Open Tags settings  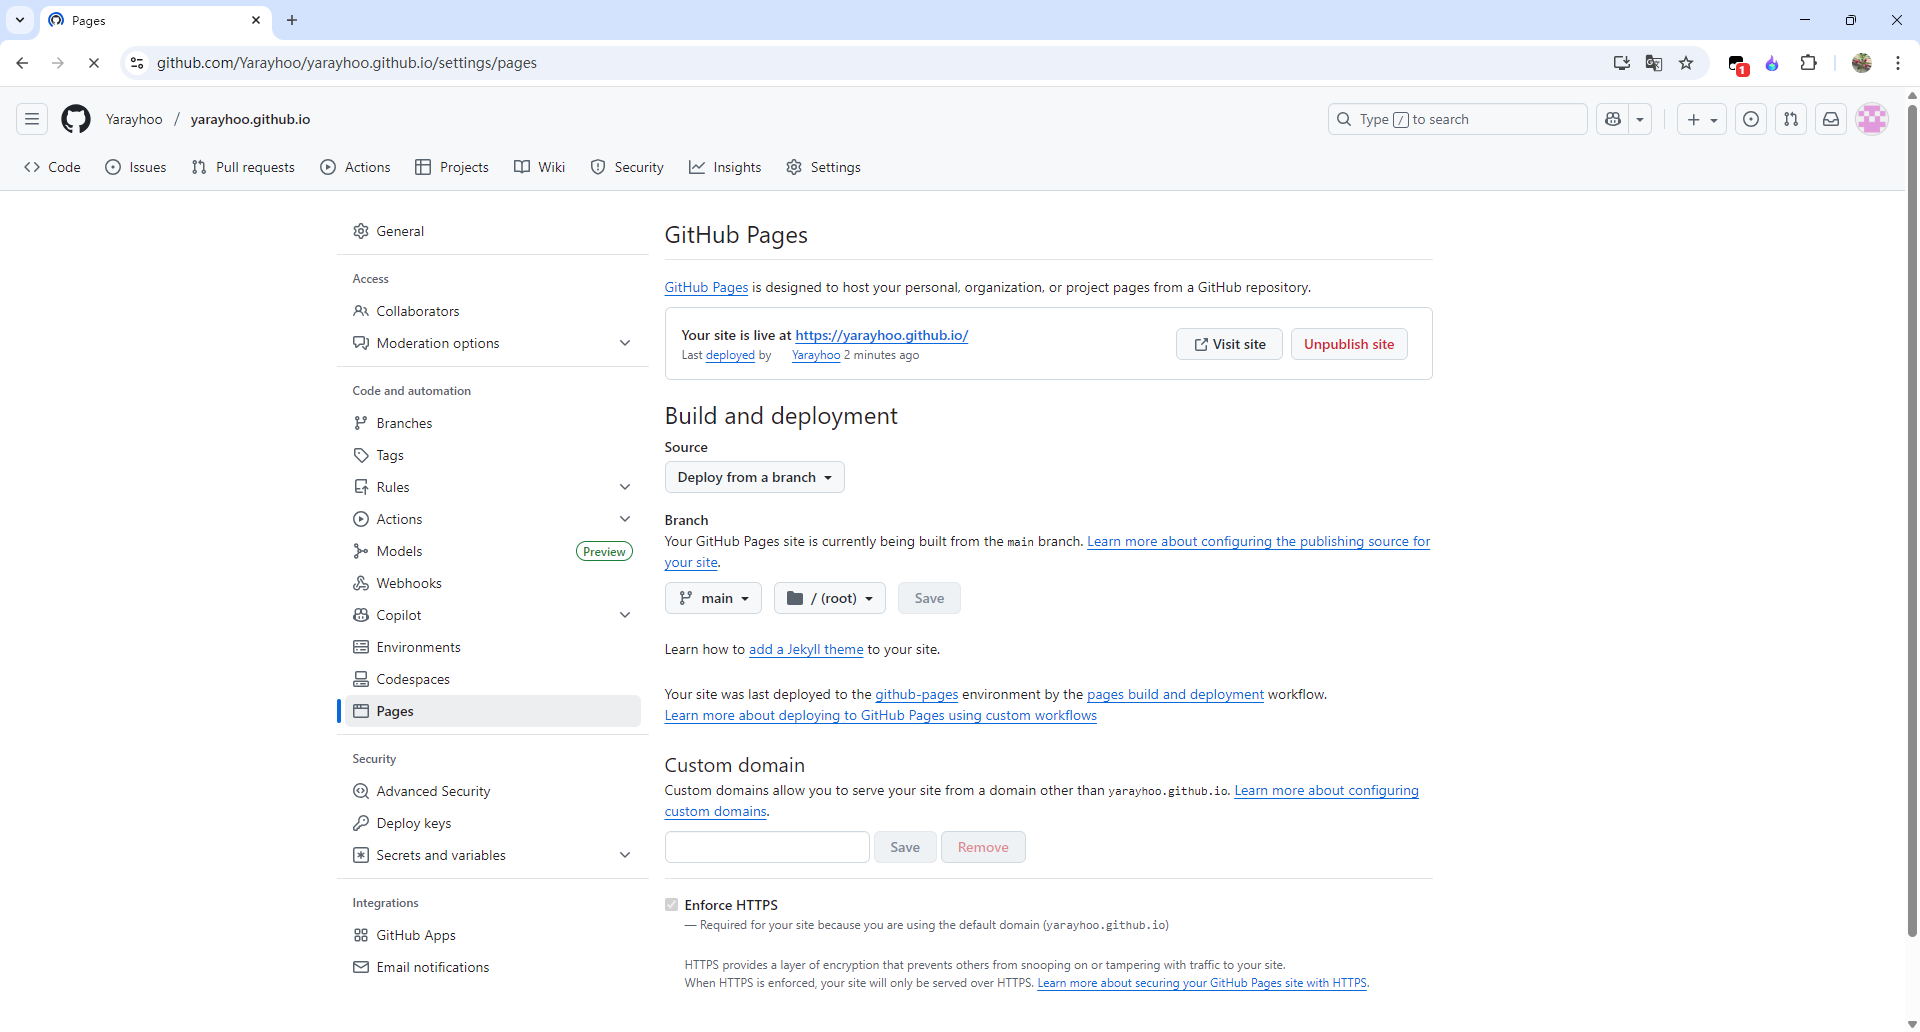492,455
